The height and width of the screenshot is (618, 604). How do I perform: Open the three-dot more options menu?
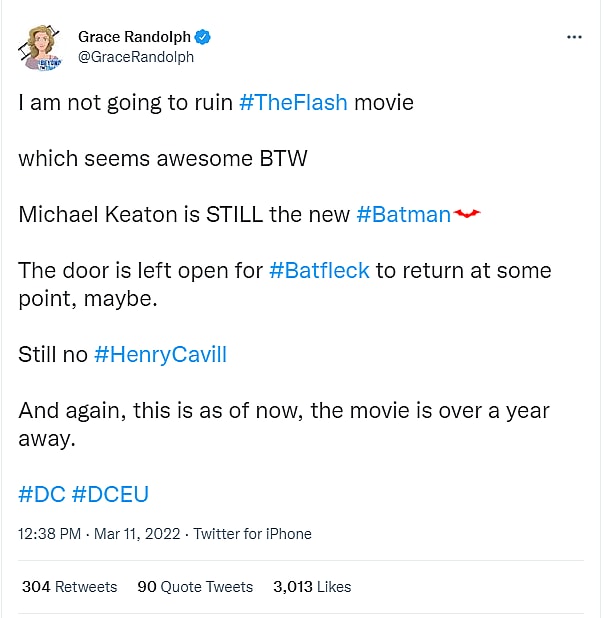[574, 37]
